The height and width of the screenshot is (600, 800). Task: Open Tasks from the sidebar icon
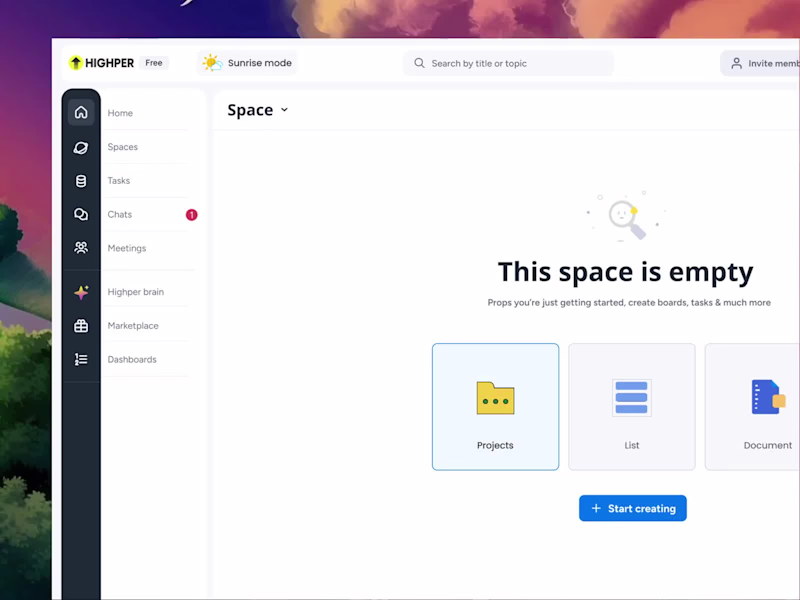pyautogui.click(x=81, y=180)
